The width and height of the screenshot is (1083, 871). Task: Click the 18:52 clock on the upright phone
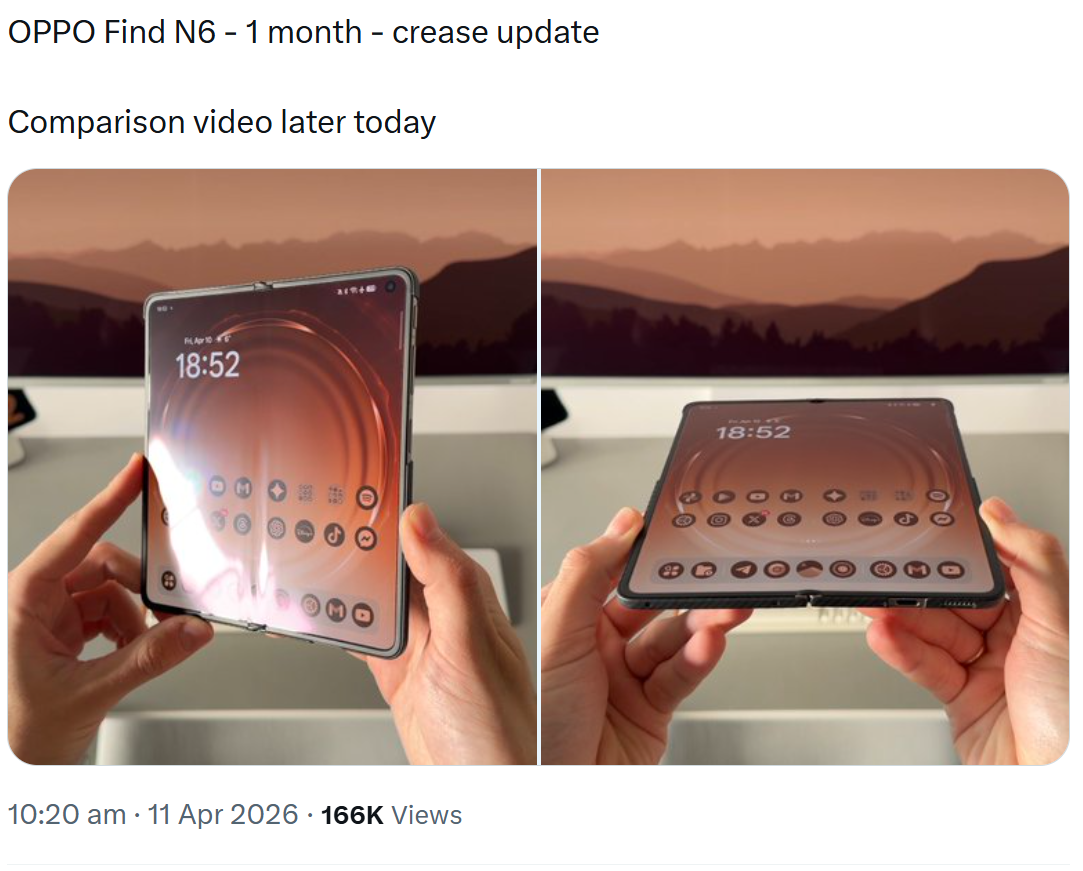point(207,365)
